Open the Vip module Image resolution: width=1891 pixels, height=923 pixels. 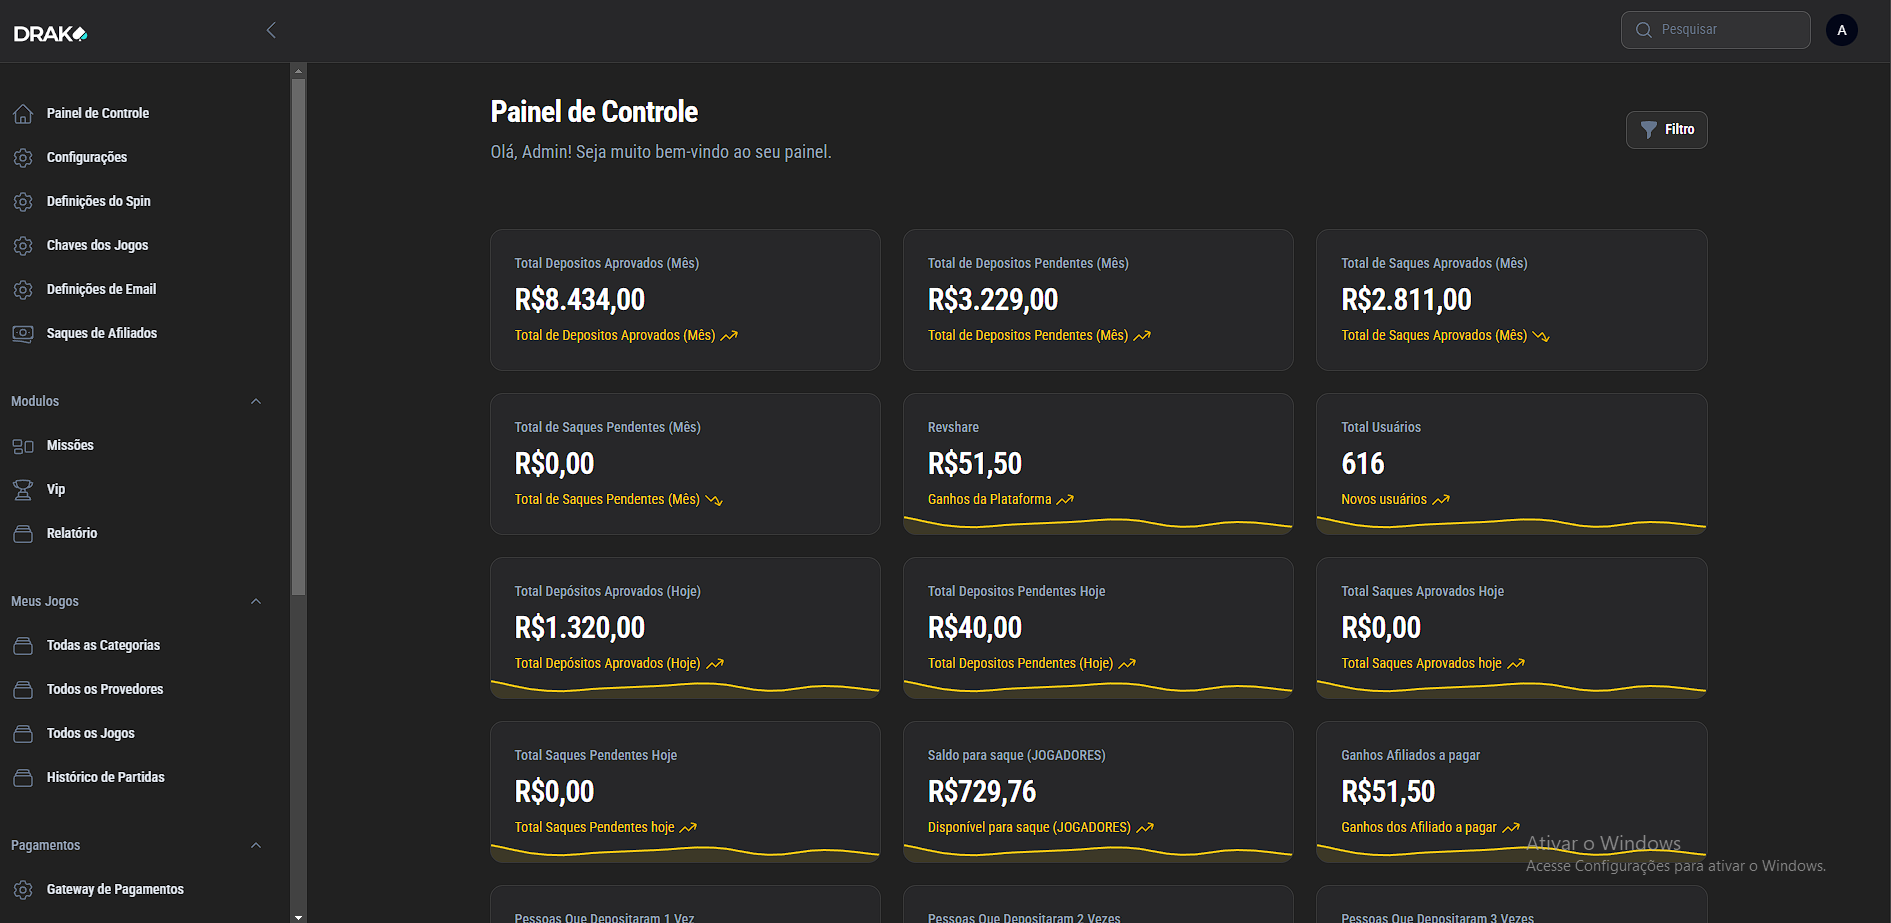tap(56, 489)
